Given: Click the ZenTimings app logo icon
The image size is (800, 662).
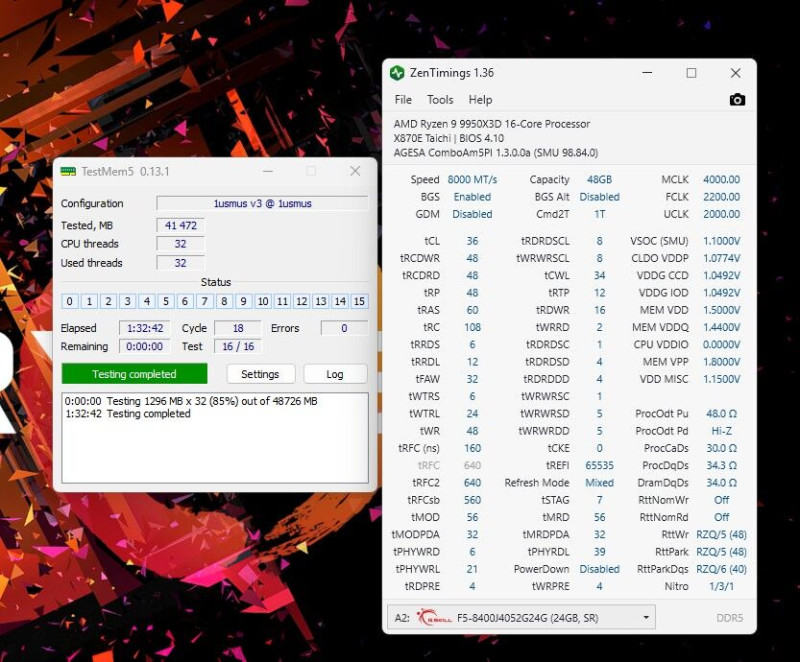Looking at the screenshot, I should click(x=397, y=73).
